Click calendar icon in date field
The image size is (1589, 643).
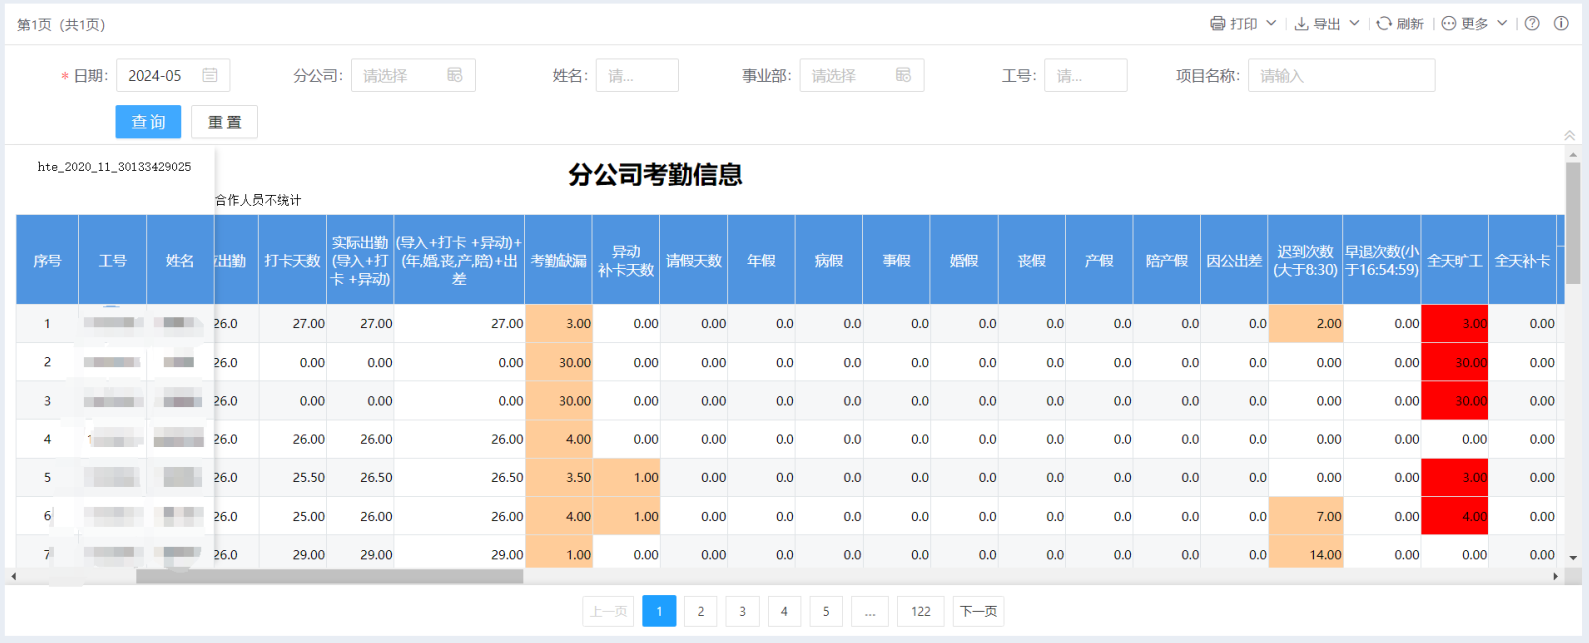[x=210, y=75]
